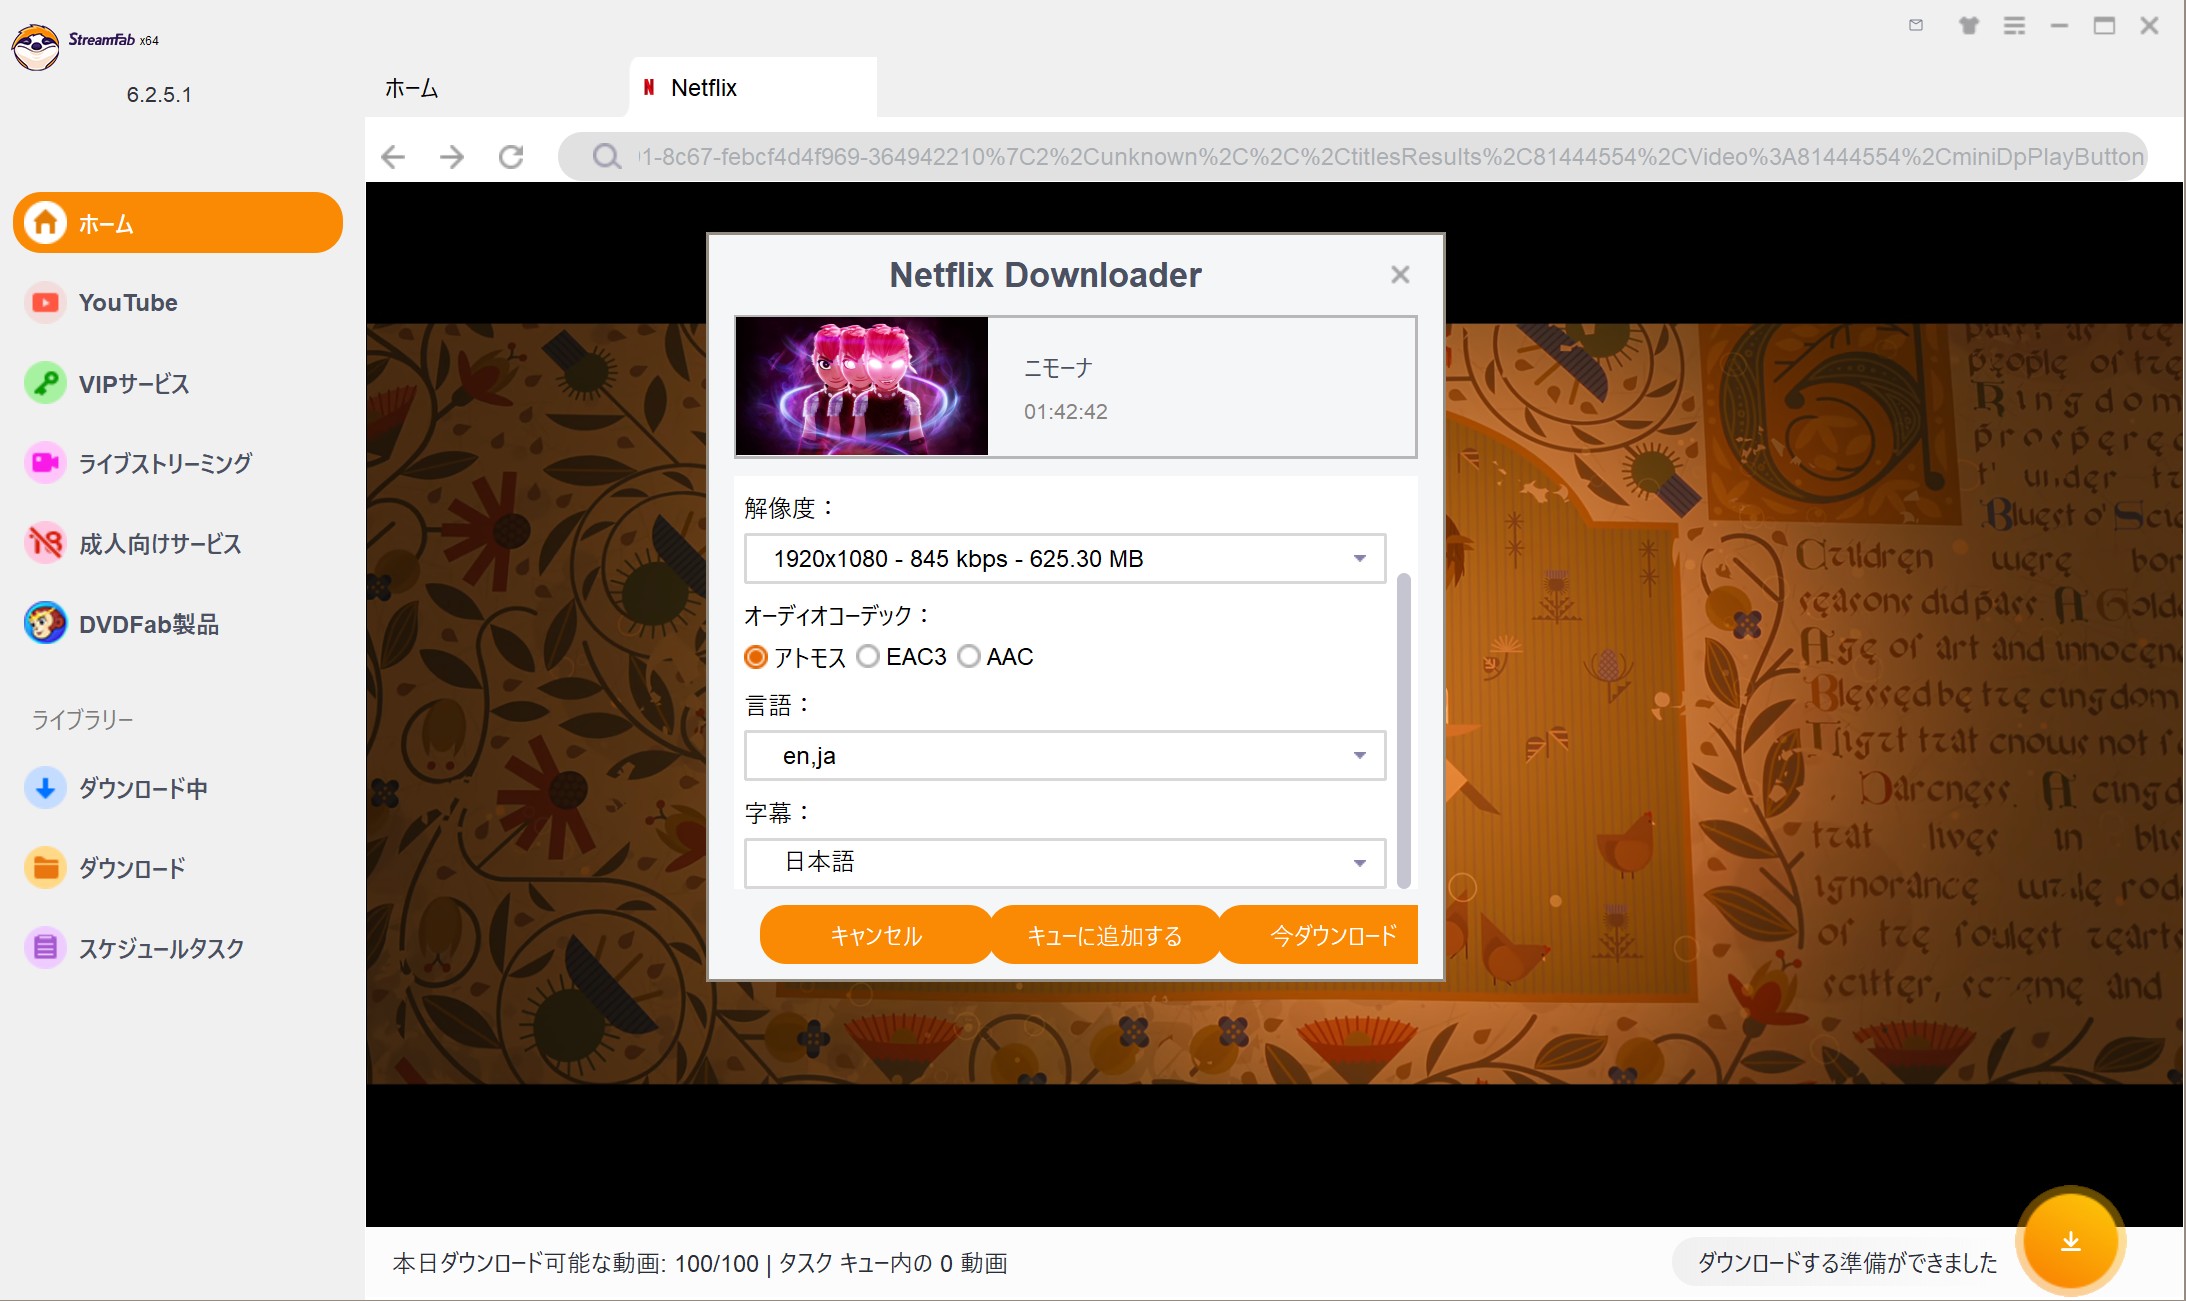Go back with the browser back arrow
The height and width of the screenshot is (1301, 2186).
coord(394,157)
